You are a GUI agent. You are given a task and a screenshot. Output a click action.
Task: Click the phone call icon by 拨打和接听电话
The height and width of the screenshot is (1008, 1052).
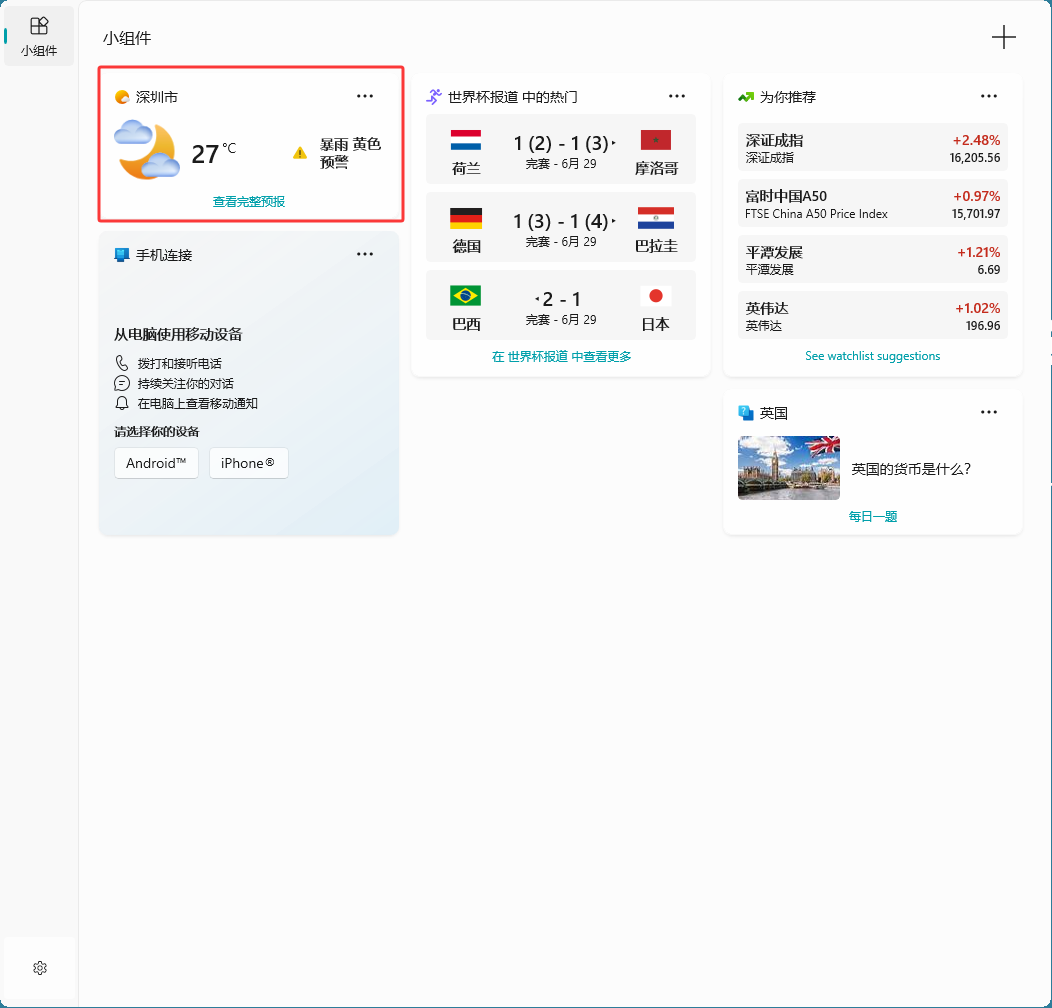click(121, 363)
